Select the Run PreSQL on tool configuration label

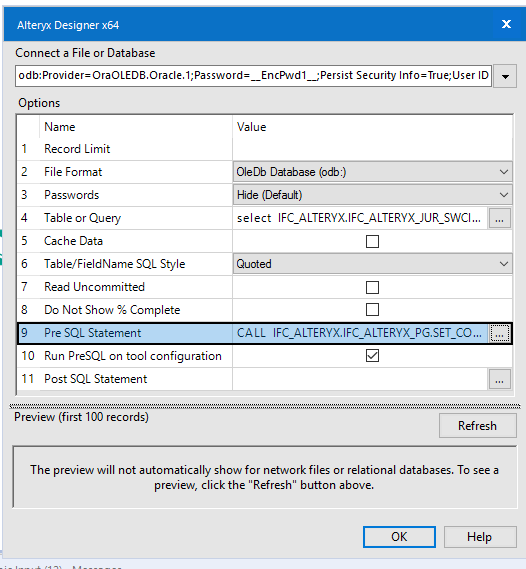coord(133,356)
